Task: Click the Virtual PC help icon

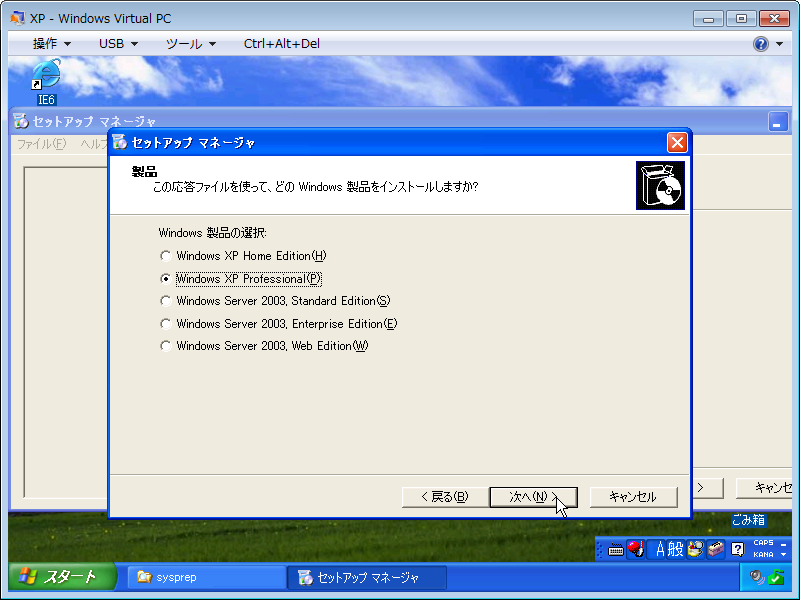Action: pyautogui.click(x=760, y=44)
